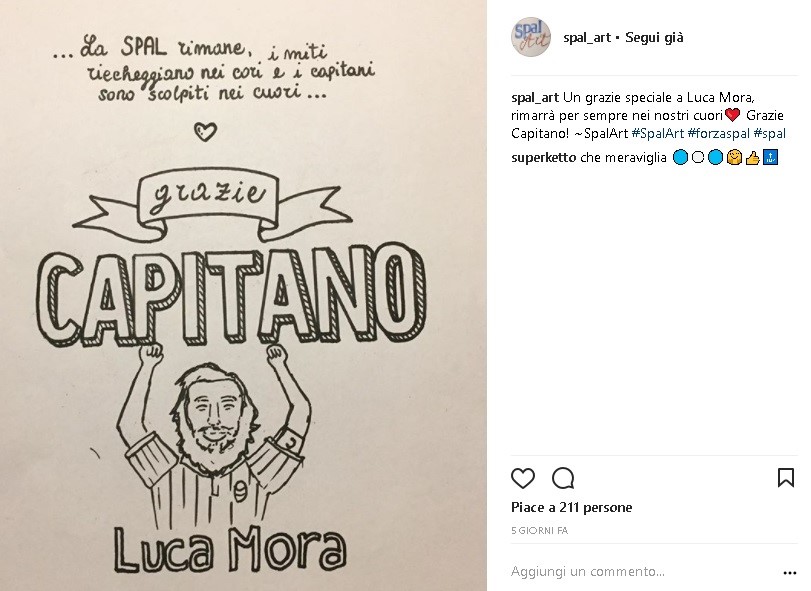Click the small heart doodle in drawing
This screenshot has height=591, width=811.
pyautogui.click(x=205, y=132)
